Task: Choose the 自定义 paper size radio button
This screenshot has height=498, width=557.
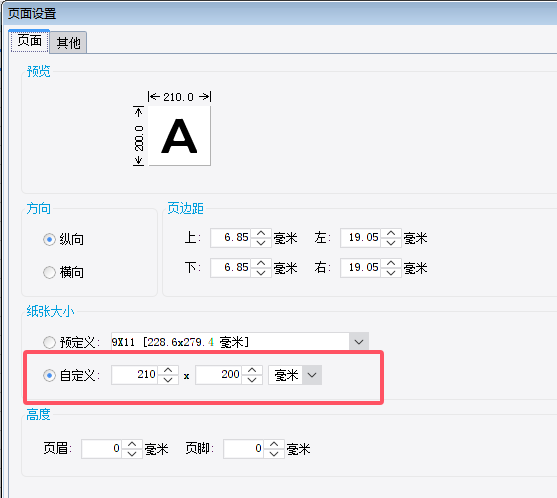Action: click(49, 375)
